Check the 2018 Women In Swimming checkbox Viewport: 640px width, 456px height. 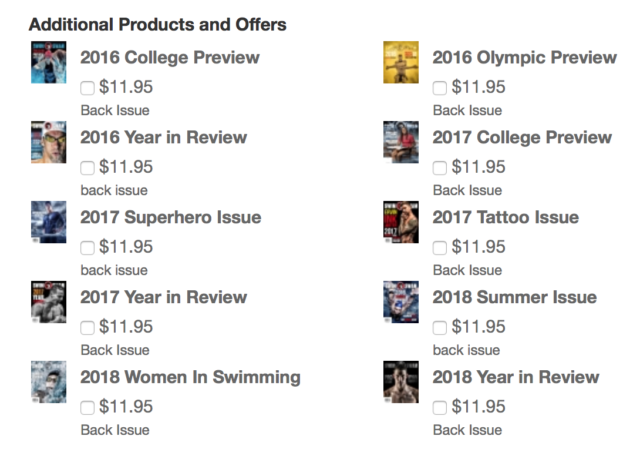pyautogui.click(x=88, y=408)
